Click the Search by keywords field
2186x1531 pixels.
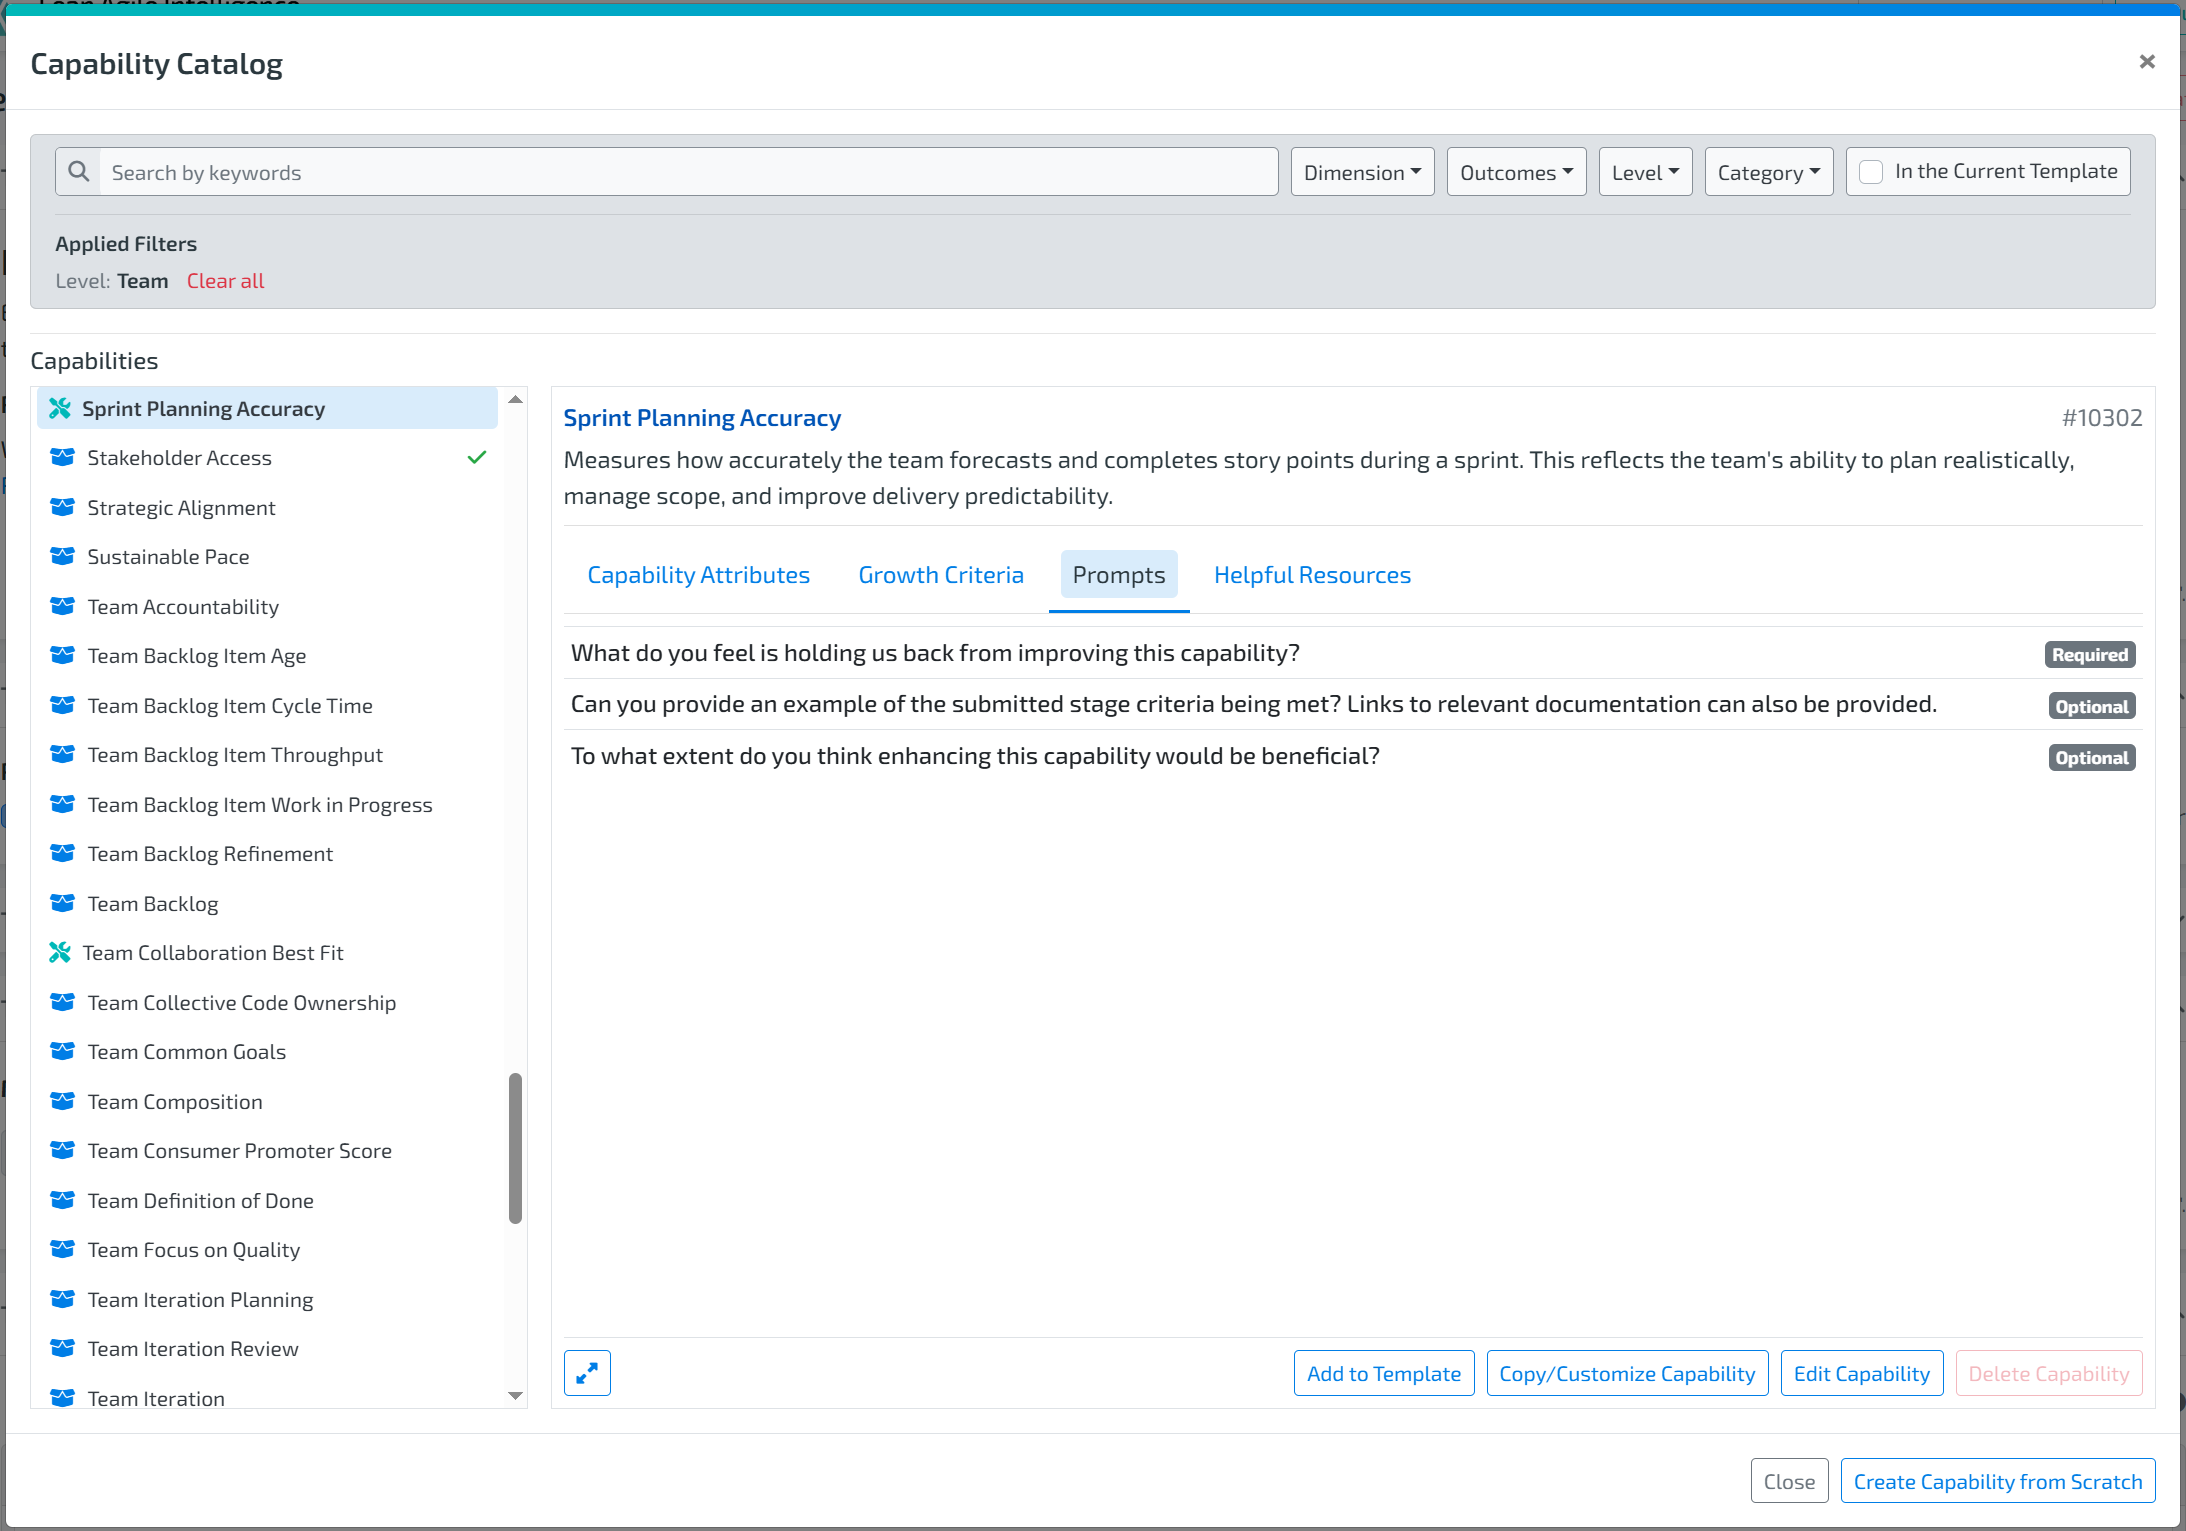point(688,172)
